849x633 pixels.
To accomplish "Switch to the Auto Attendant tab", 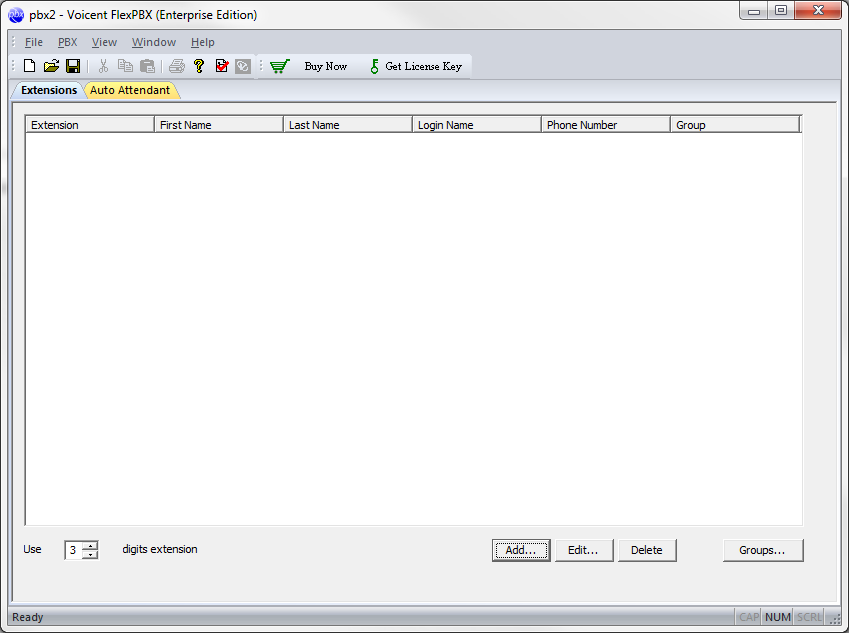I will 130,90.
